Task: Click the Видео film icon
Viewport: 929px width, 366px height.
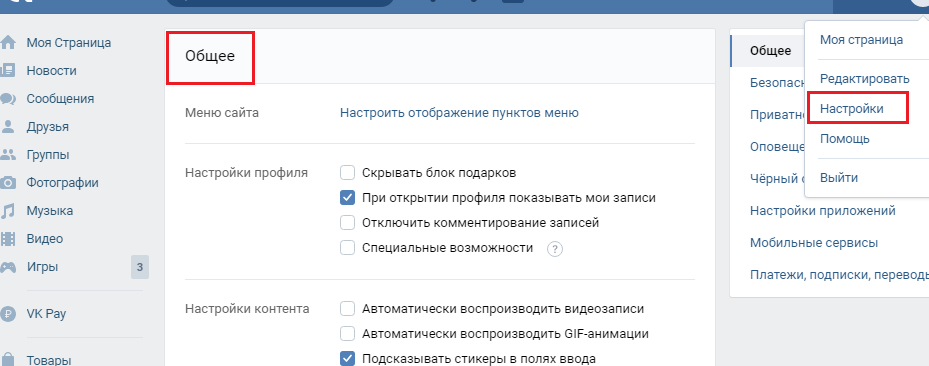Action: [7, 239]
